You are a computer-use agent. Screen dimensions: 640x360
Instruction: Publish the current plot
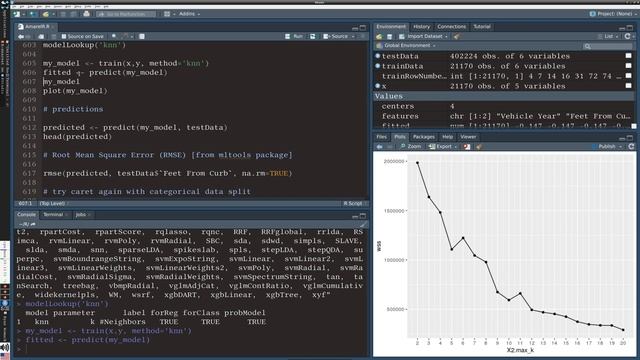click(x=603, y=147)
